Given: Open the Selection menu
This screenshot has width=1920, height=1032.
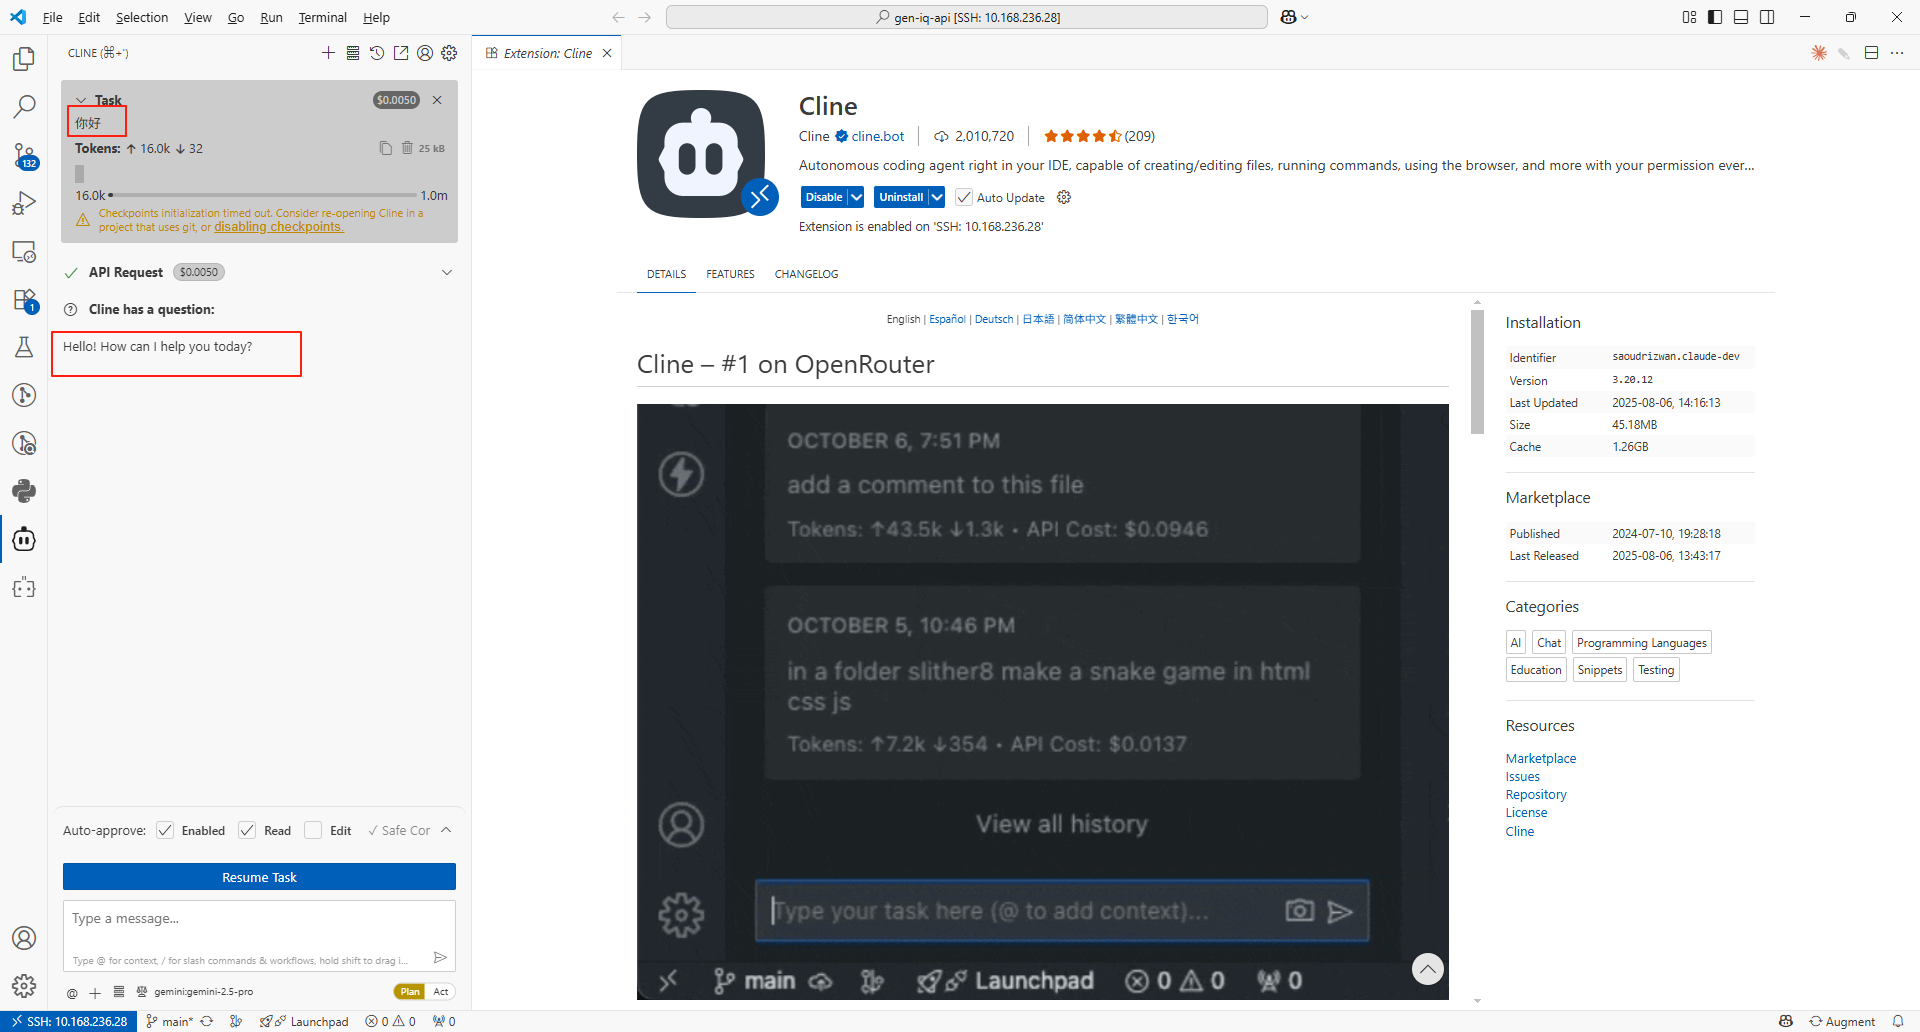Looking at the screenshot, I should pyautogui.click(x=142, y=17).
